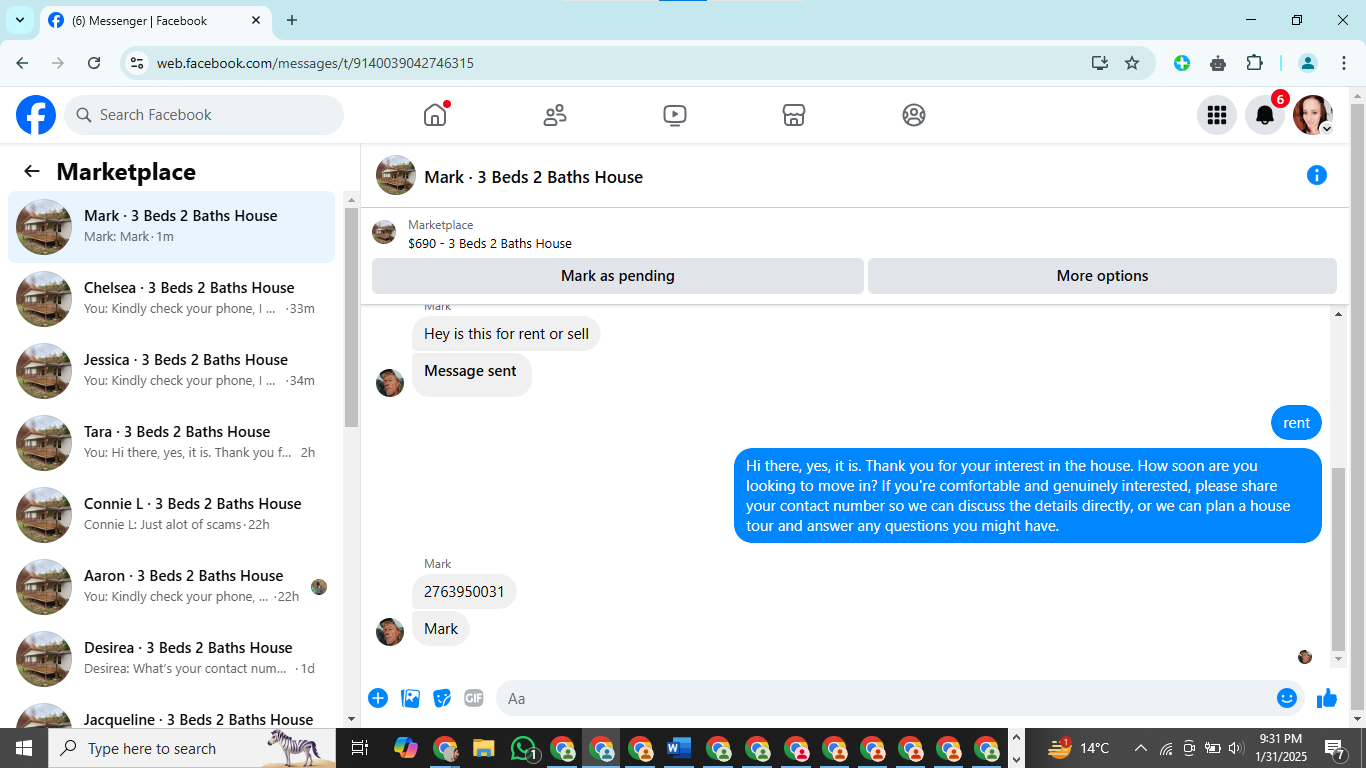Close the Messenger | Facebook tab

256,20
